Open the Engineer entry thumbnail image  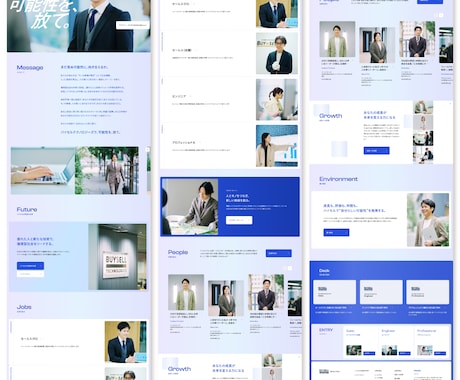point(389,350)
